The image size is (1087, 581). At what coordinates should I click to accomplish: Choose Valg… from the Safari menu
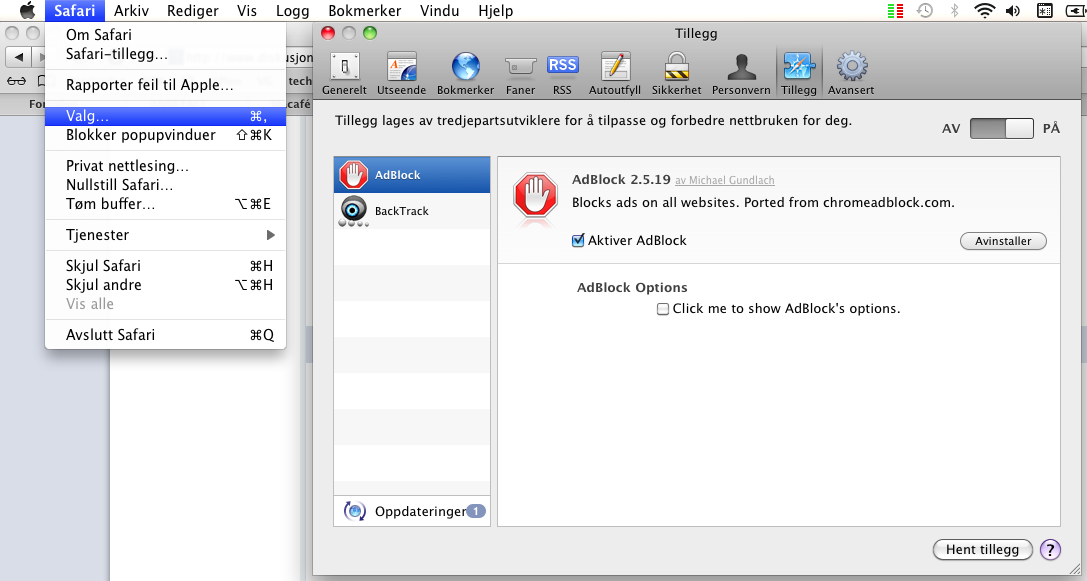point(166,116)
